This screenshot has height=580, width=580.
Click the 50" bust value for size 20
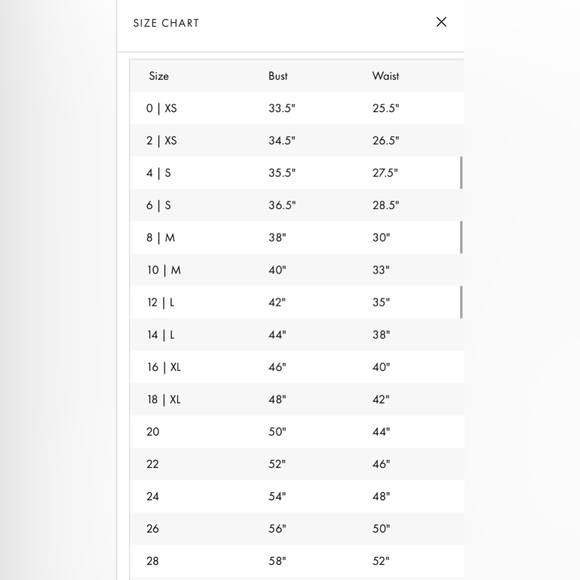point(277,432)
